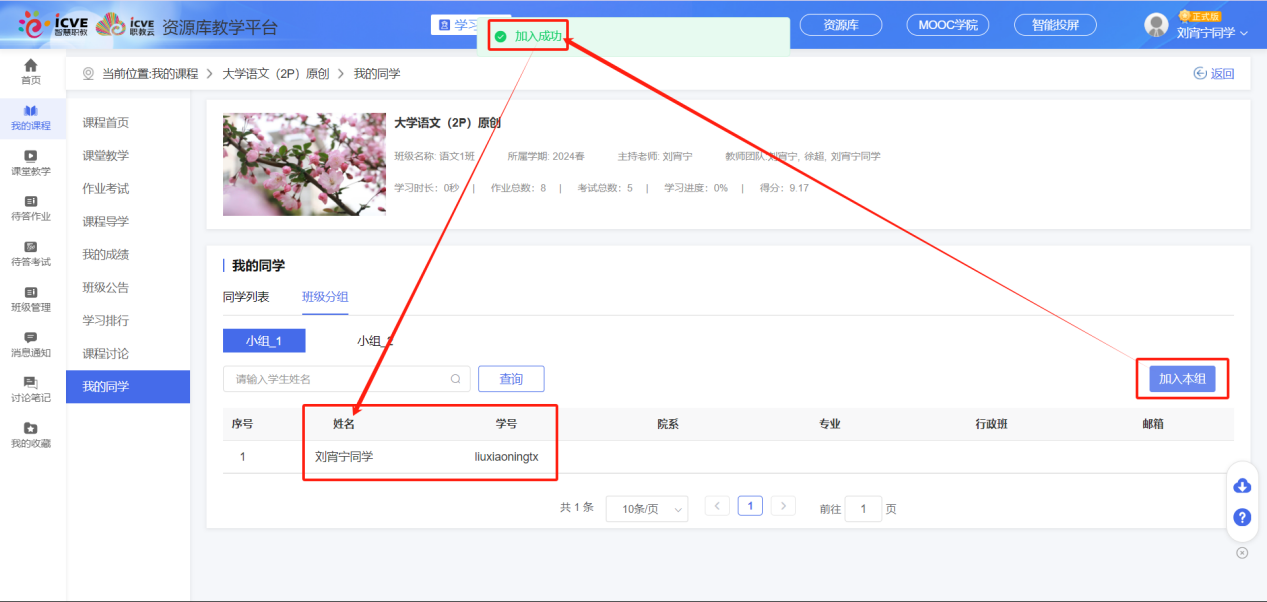1267x602 pixels.
Task: Click the 加入本组 button
Action: pyautogui.click(x=1181, y=379)
